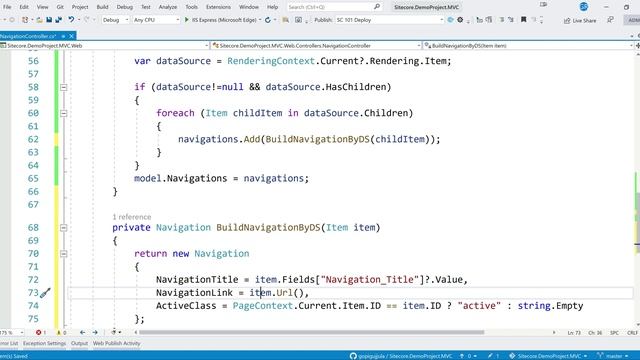Click GitHub repository status icon
This screenshot has width=640, height=360.
(x=353, y=356)
